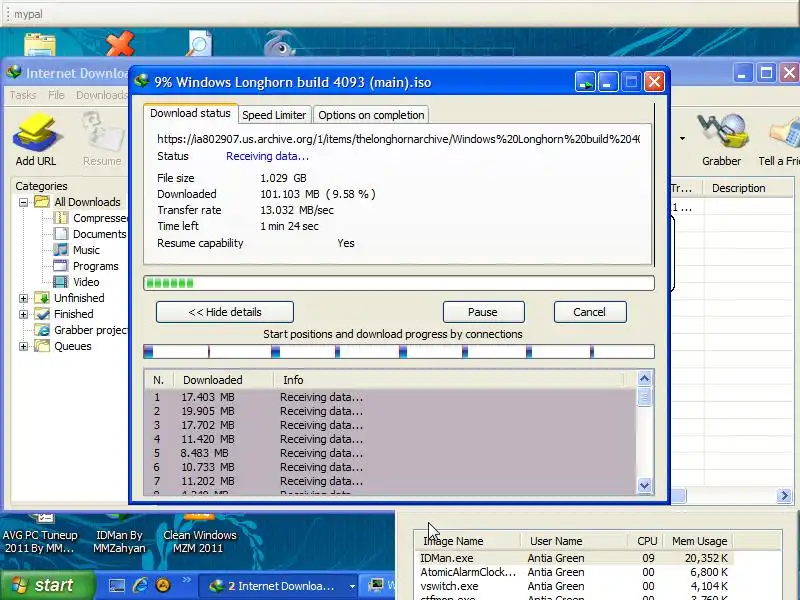
Task: Open the Tasks menu
Action: [x=23, y=95]
